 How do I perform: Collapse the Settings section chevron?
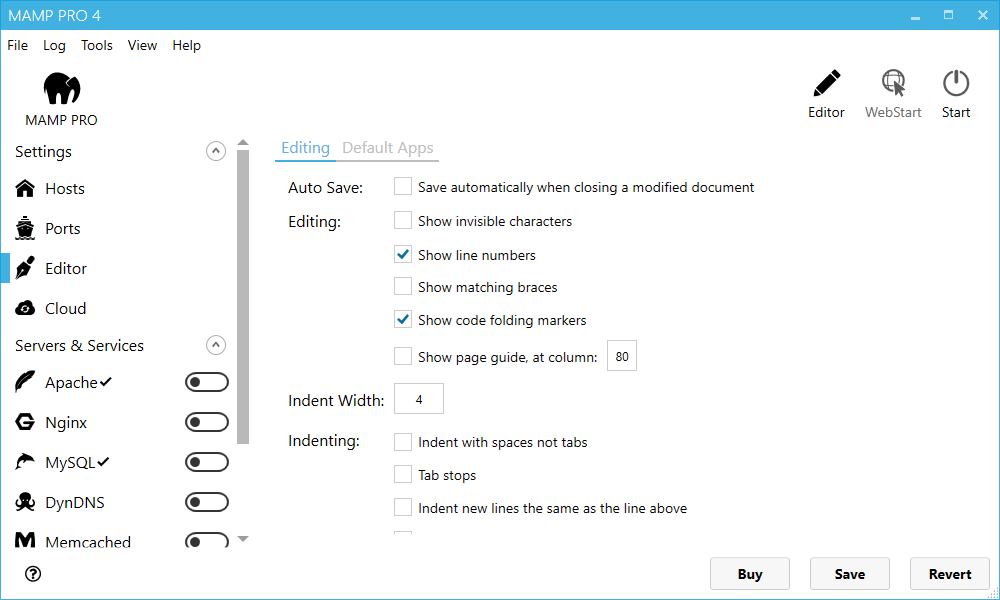(216, 151)
